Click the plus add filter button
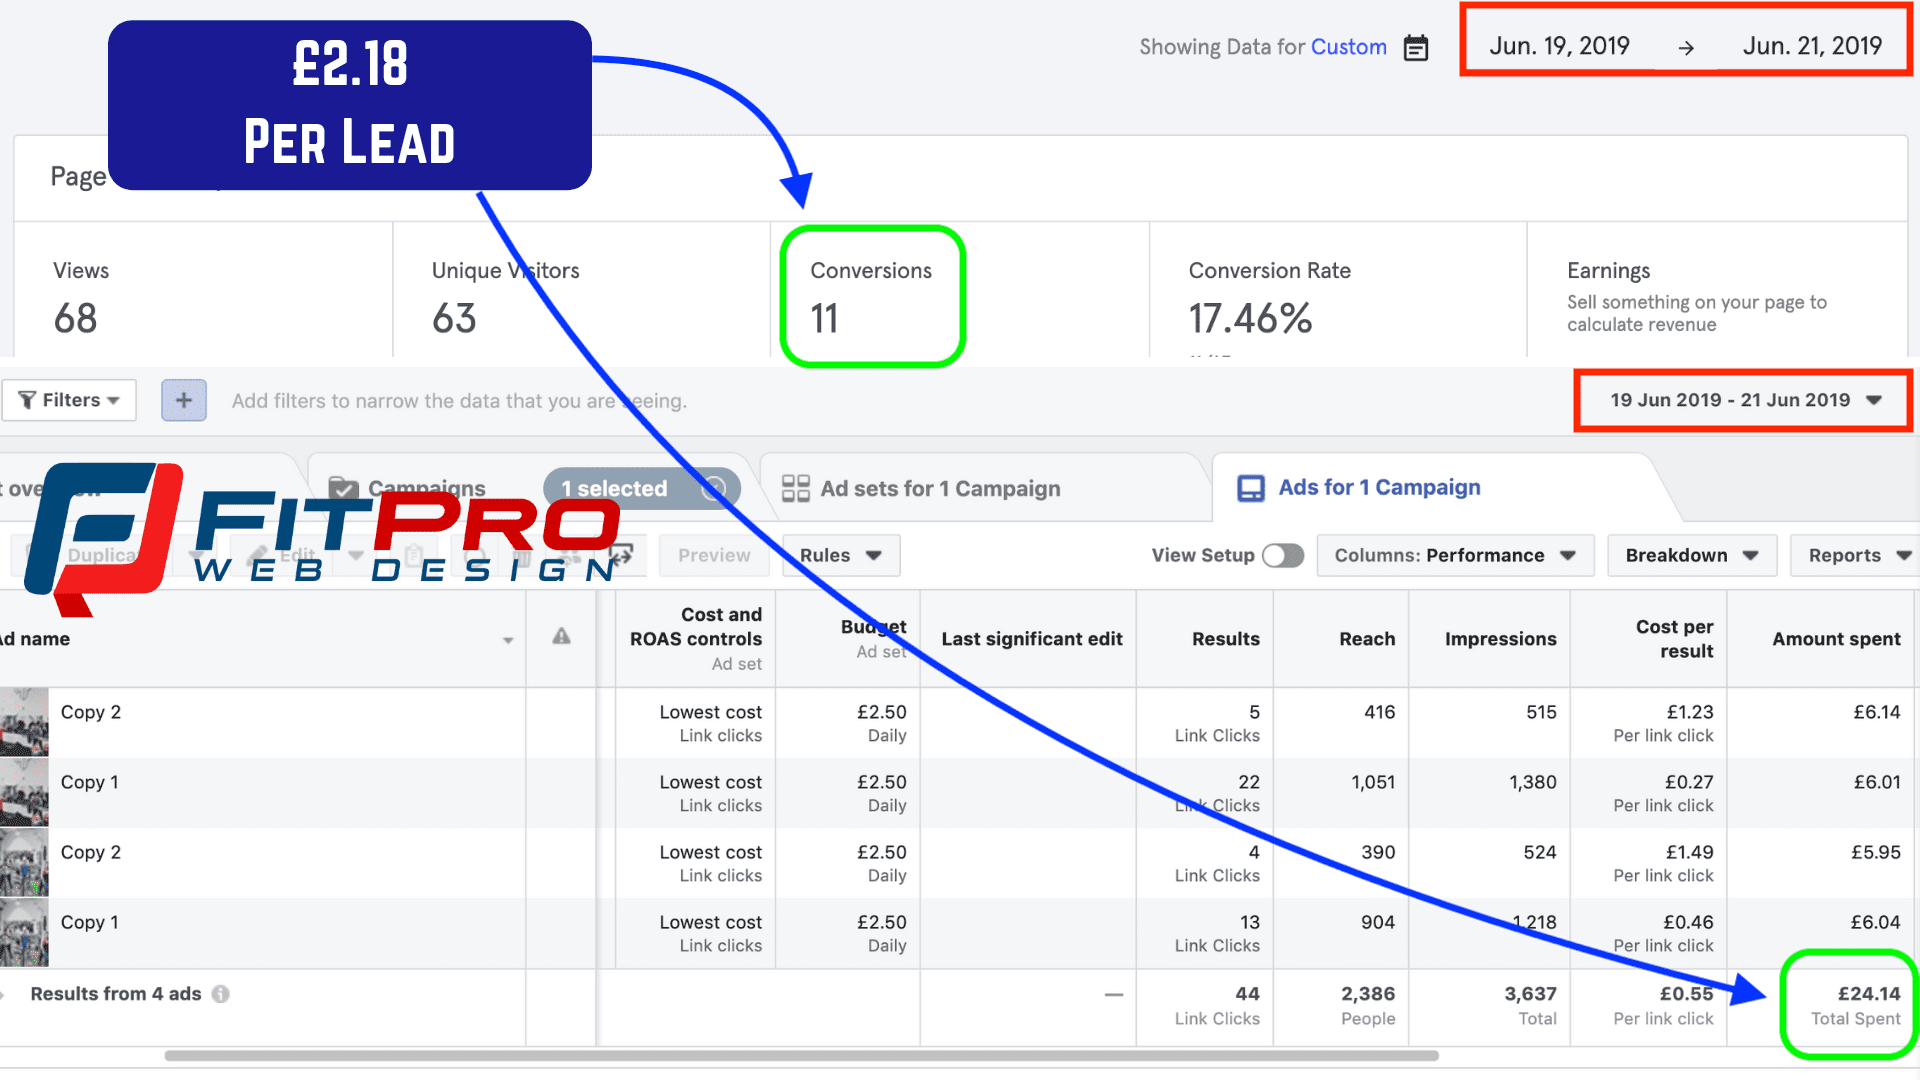The height and width of the screenshot is (1080, 1920). click(x=184, y=400)
